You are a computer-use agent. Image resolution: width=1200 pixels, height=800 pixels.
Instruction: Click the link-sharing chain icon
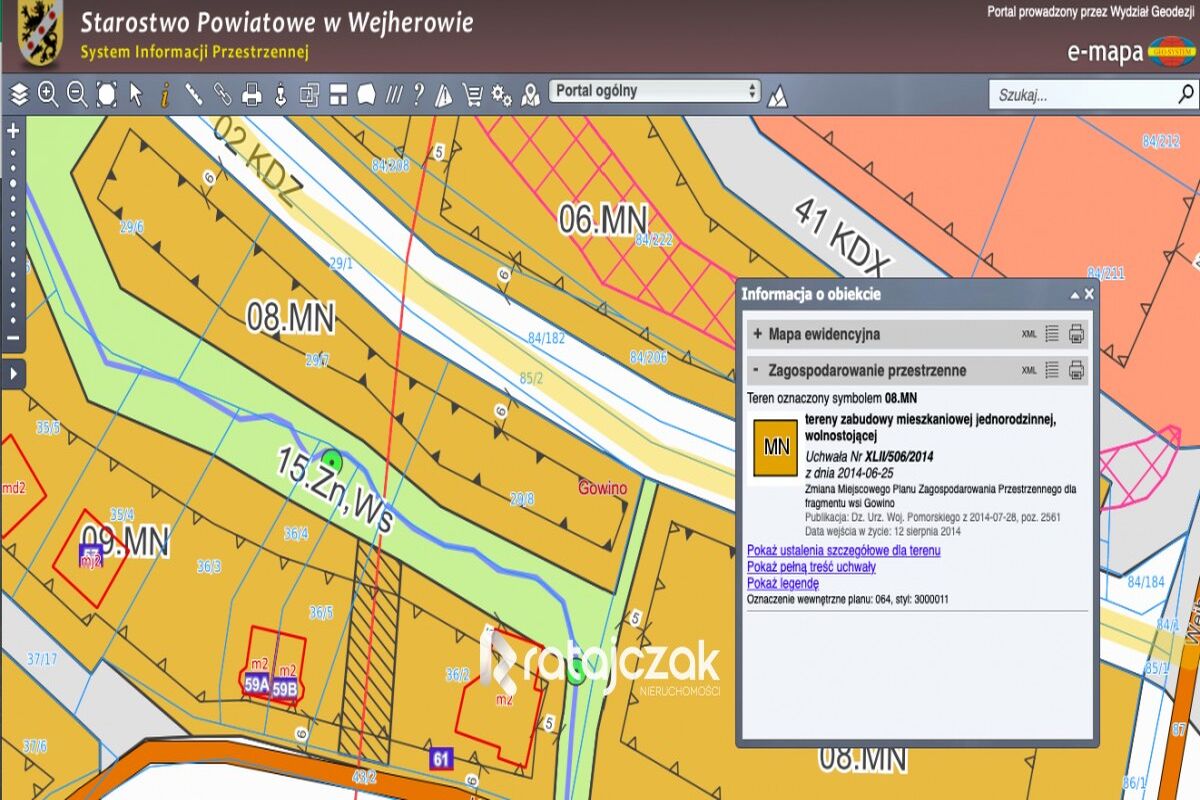pyautogui.click(x=224, y=93)
